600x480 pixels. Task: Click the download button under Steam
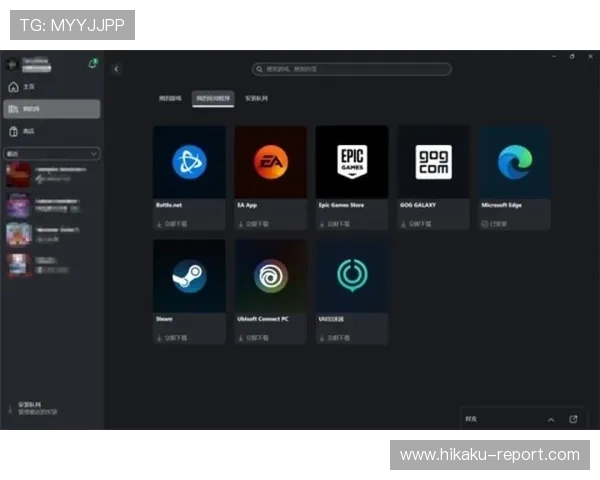coord(175,338)
